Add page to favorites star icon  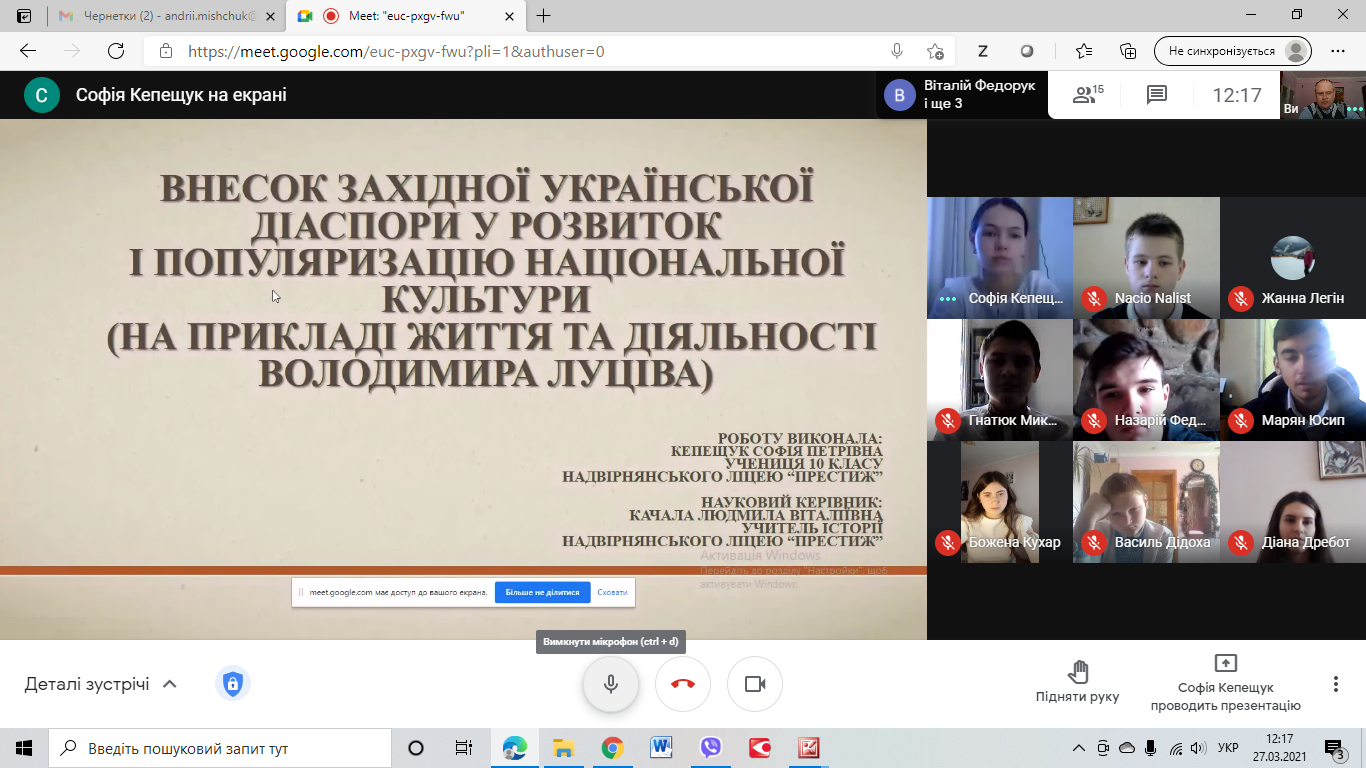click(935, 51)
